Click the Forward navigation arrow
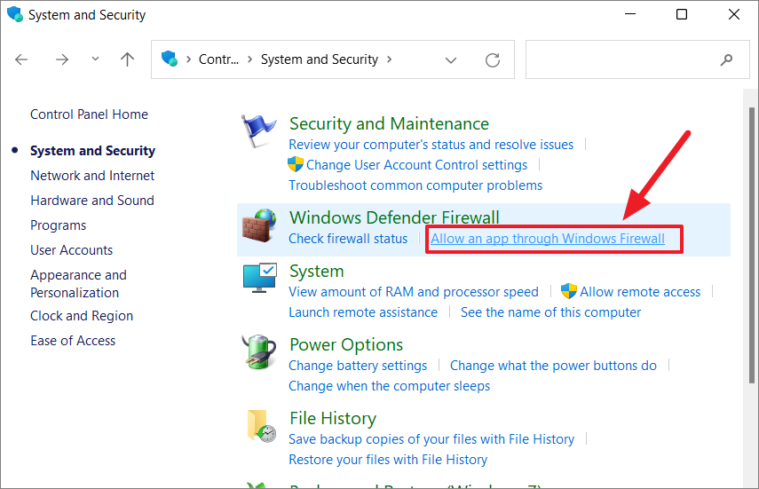This screenshot has height=489, width=759. point(62,60)
